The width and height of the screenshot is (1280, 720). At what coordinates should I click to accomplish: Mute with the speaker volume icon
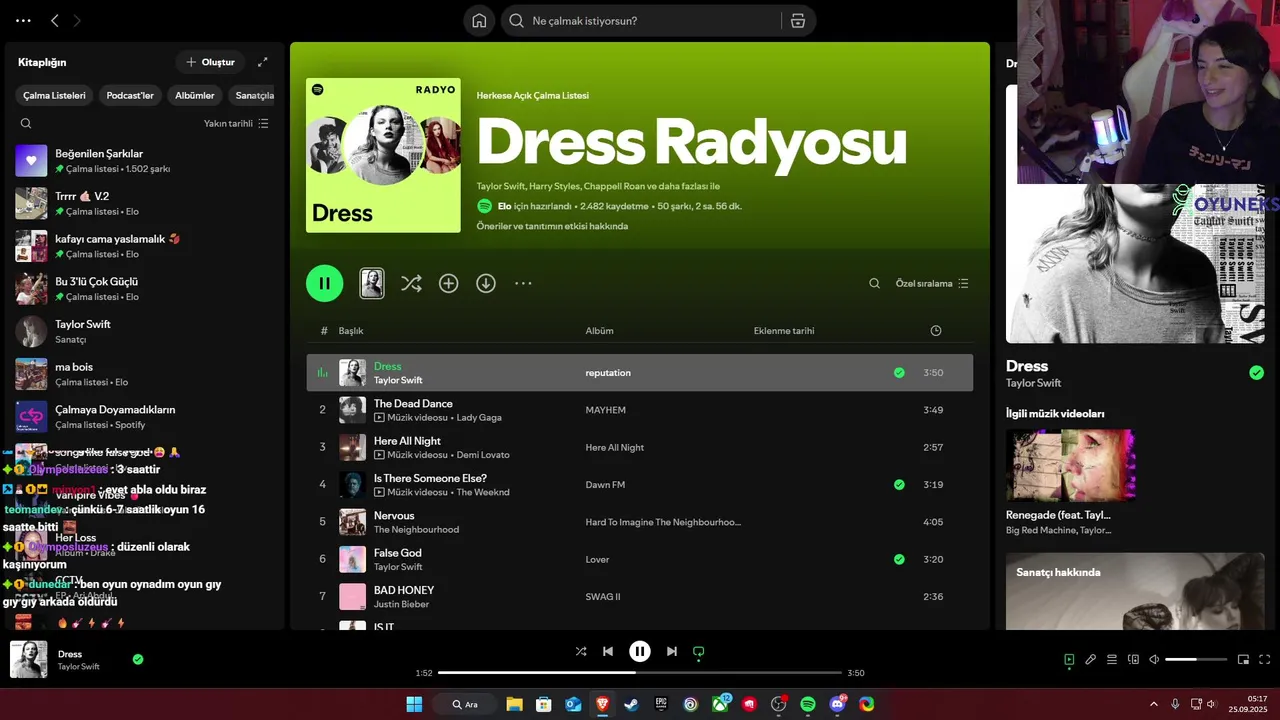coord(1154,660)
